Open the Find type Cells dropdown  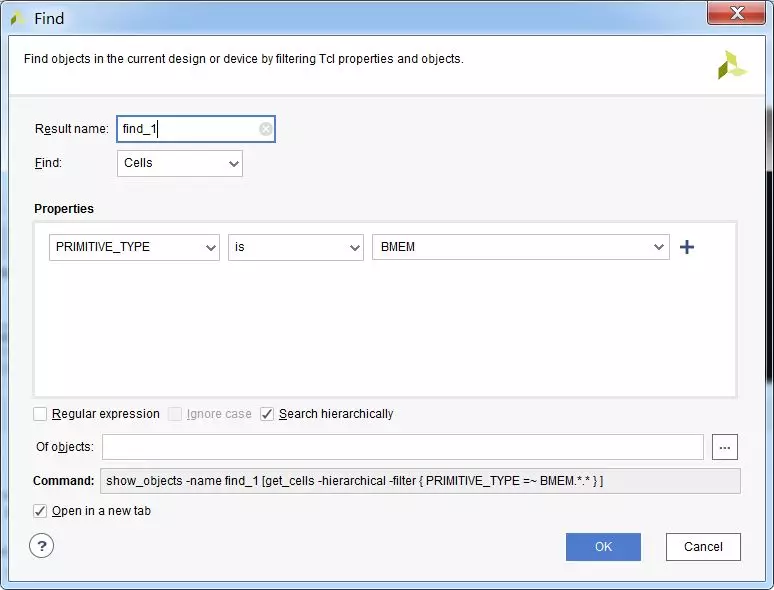(180, 163)
